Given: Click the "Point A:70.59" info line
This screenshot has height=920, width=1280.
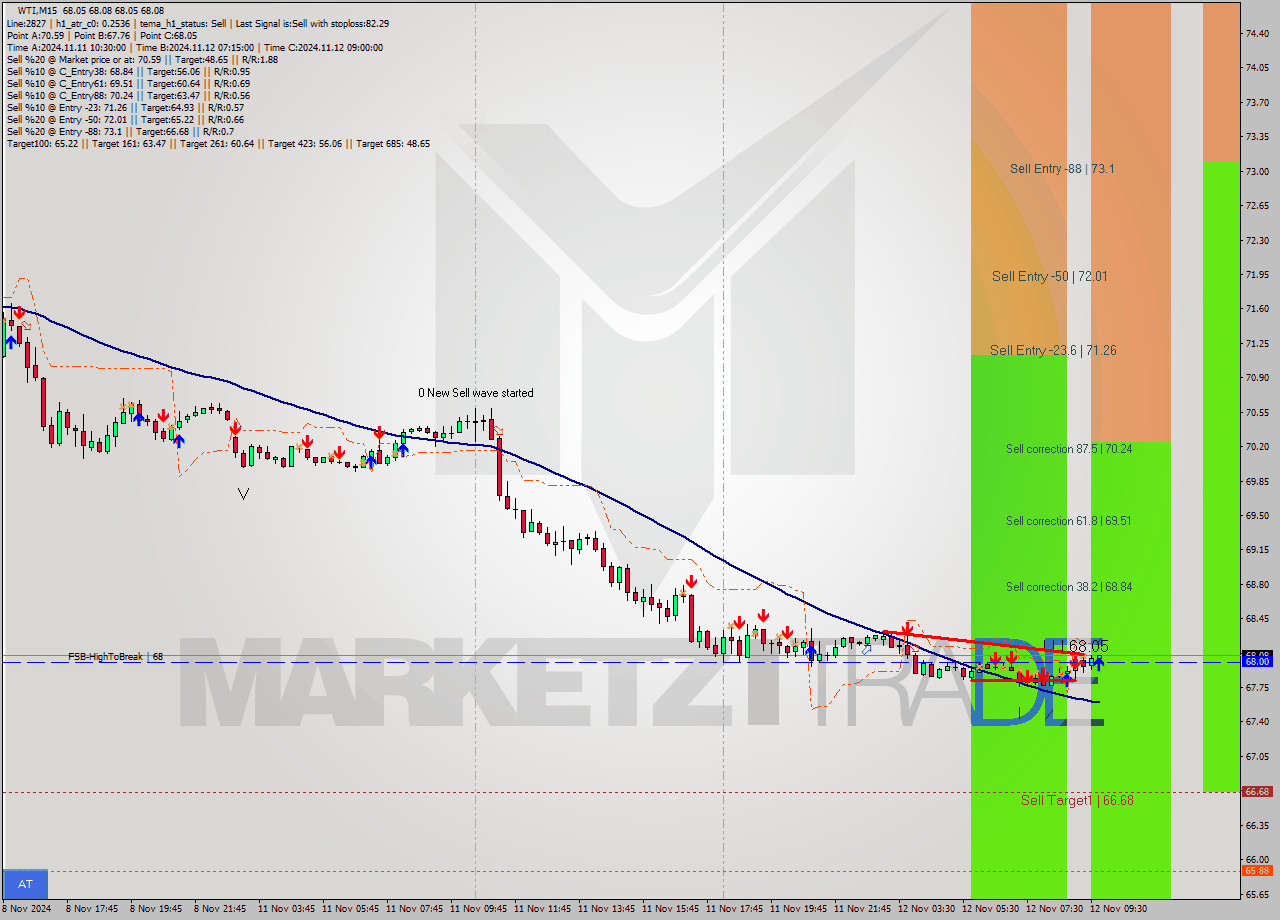Looking at the screenshot, I should (x=102, y=35).
